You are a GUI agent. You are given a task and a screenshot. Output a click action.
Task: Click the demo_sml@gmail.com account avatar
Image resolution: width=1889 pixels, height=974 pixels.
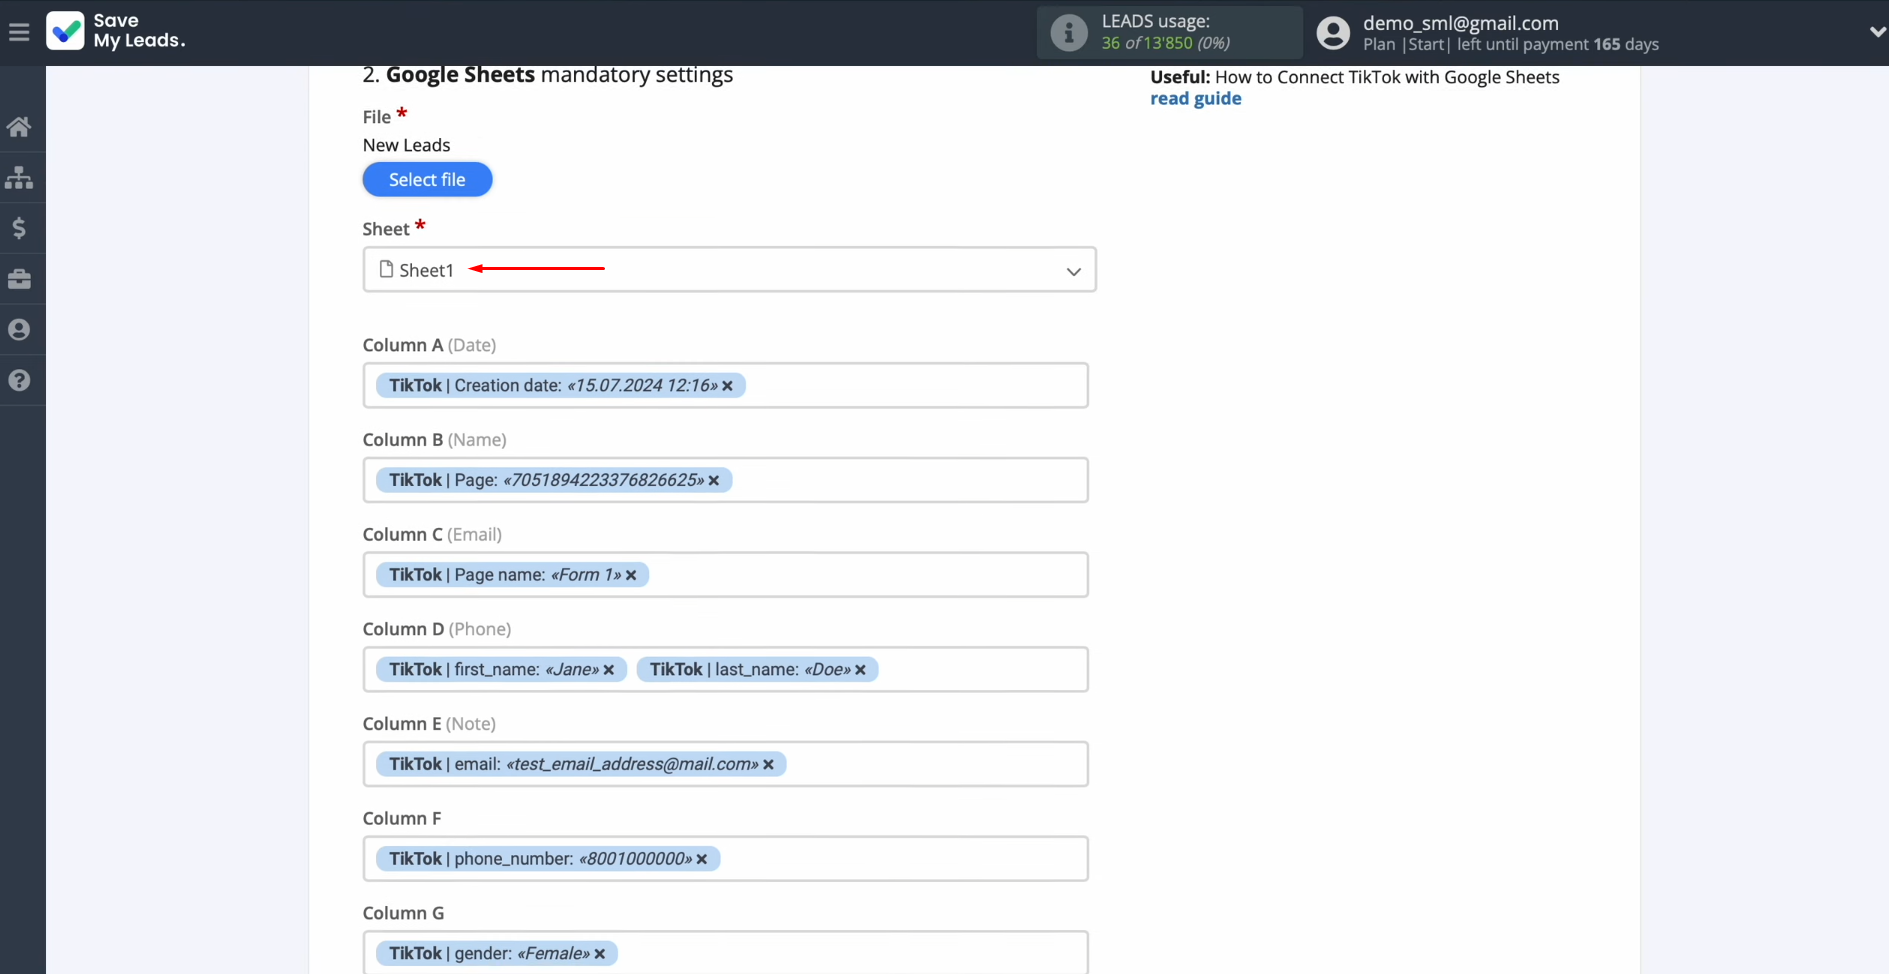pos(1332,33)
